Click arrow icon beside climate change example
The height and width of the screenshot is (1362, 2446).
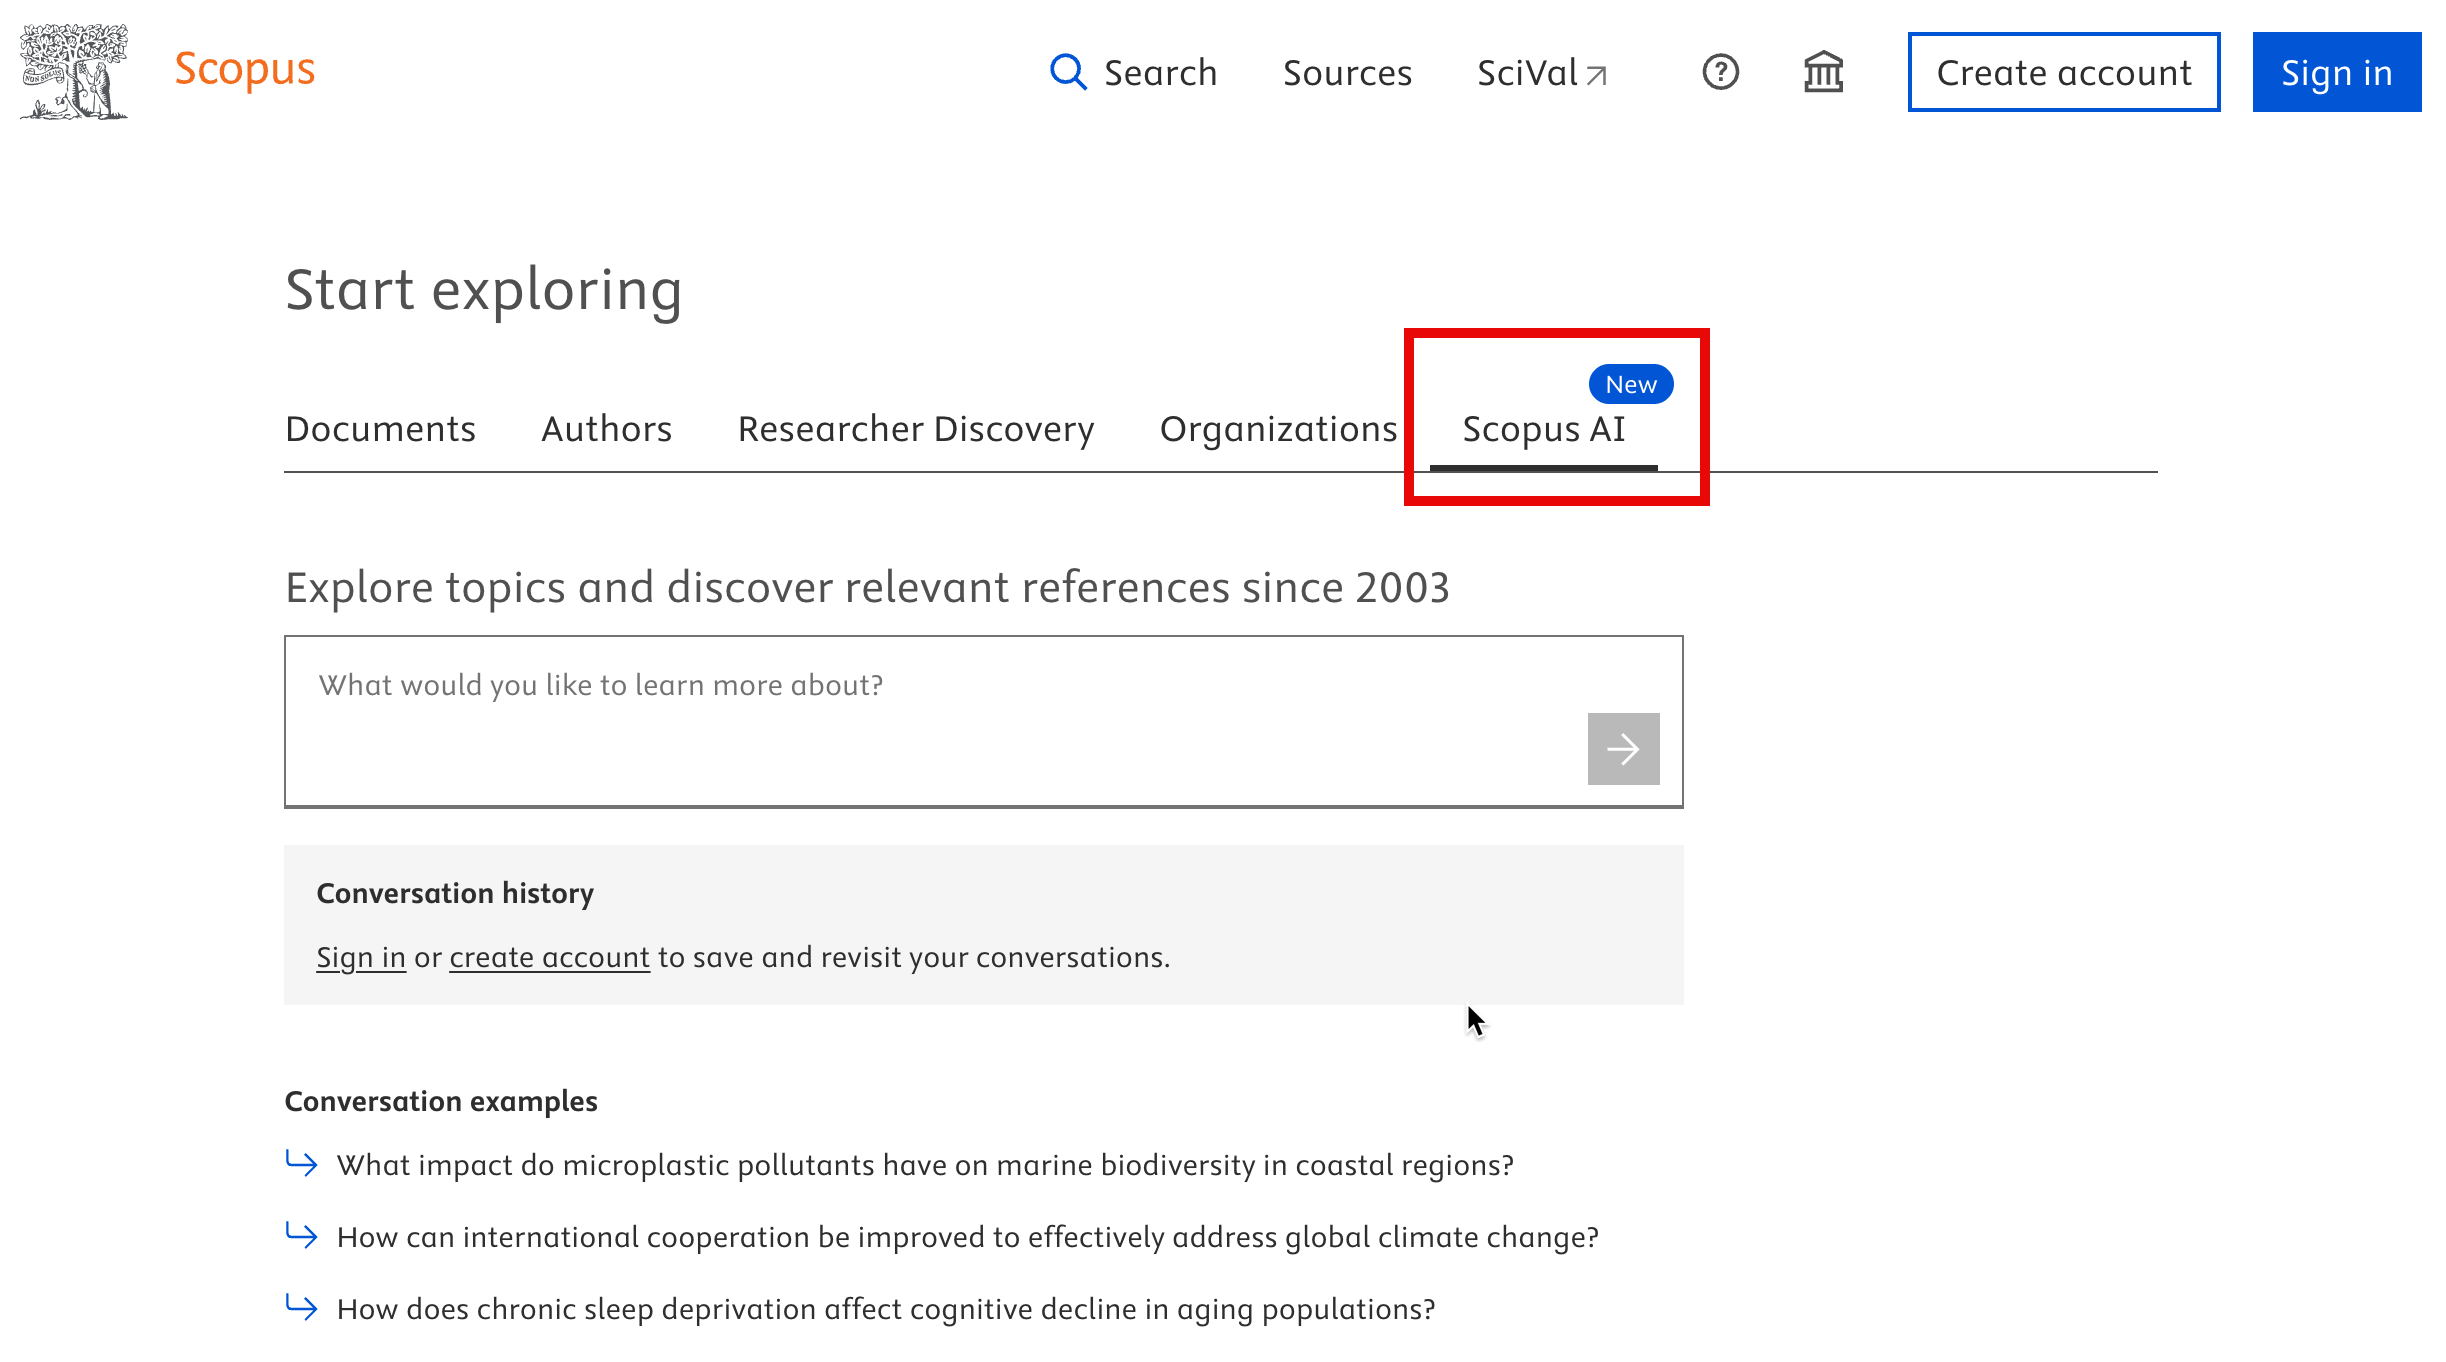[x=301, y=1235]
